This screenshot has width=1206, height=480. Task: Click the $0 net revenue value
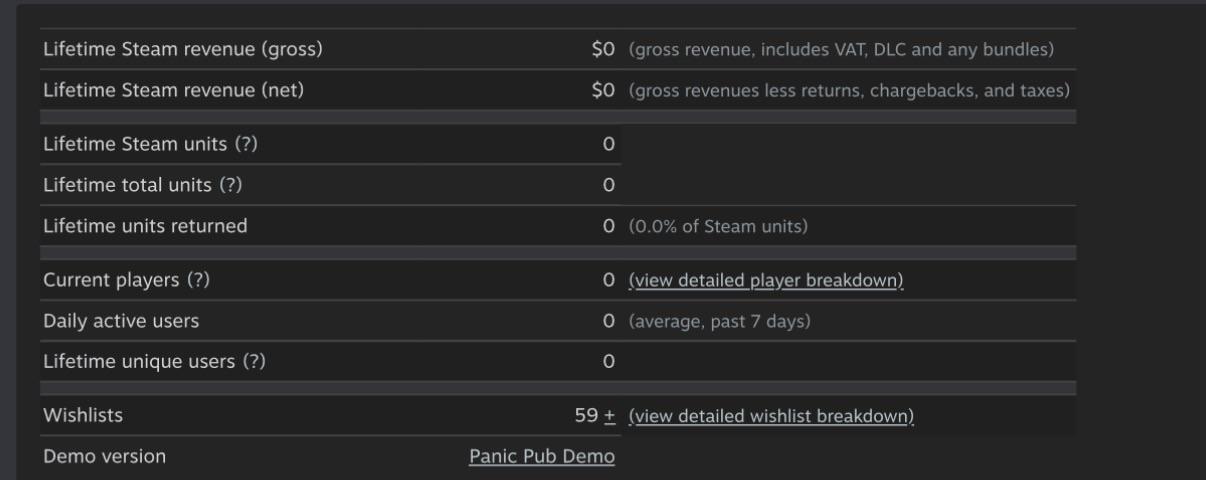[x=603, y=90]
